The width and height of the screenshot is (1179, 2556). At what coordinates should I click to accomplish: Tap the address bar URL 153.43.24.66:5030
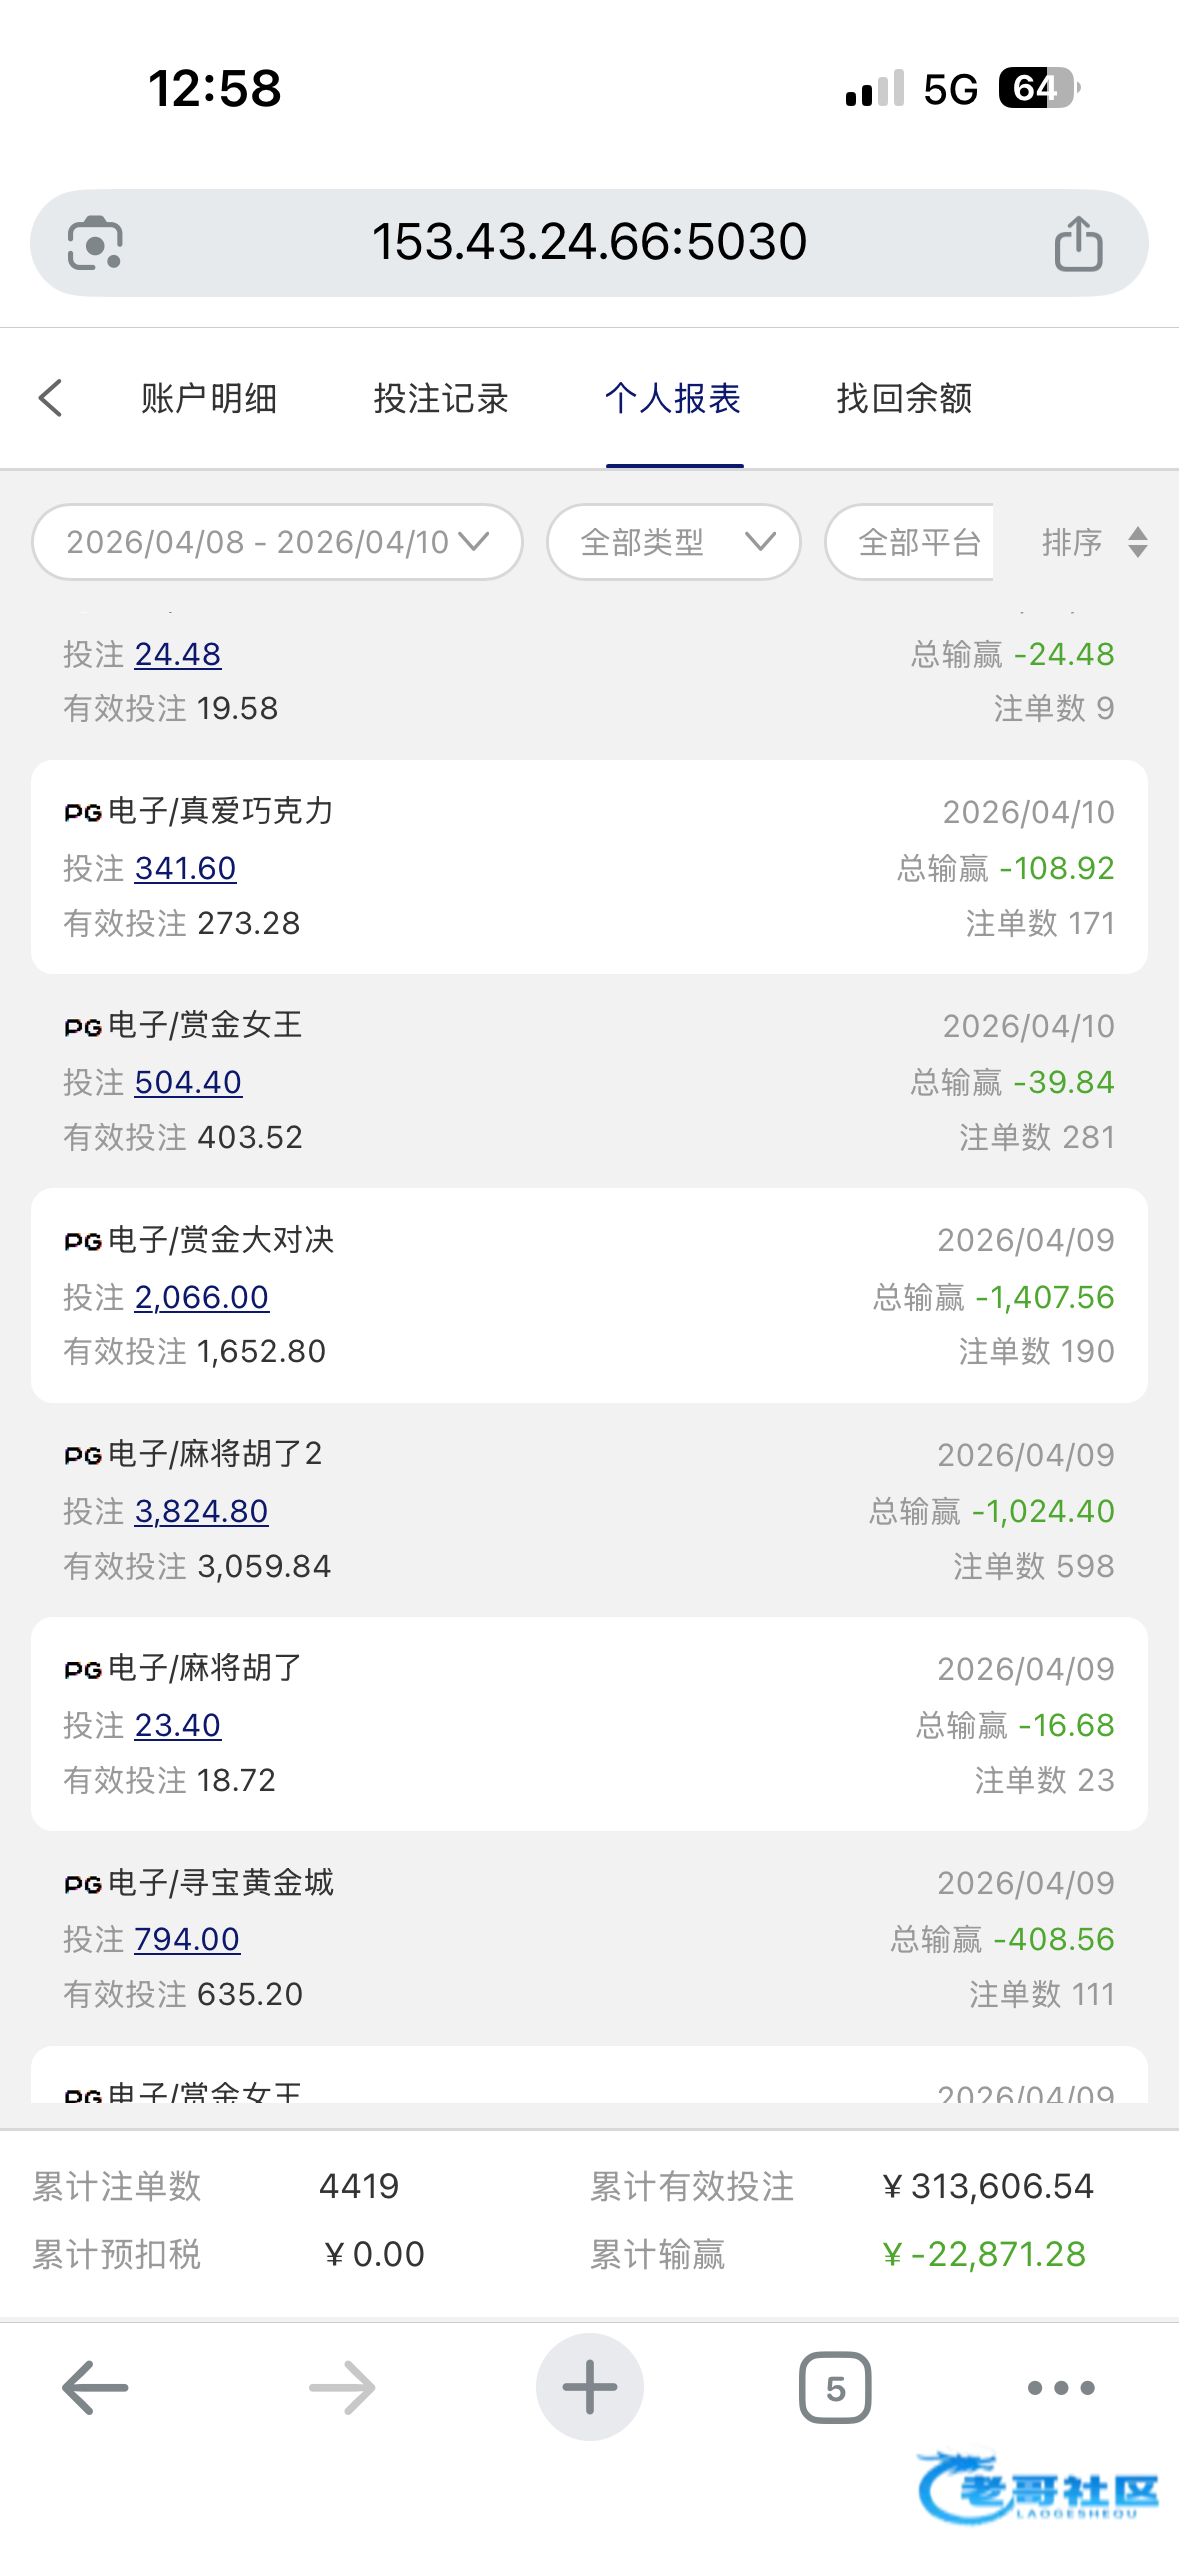pos(589,242)
